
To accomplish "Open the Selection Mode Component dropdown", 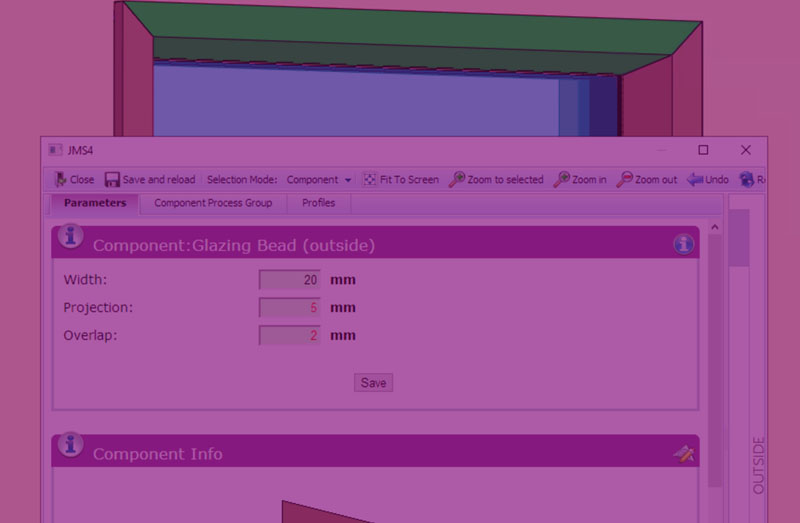I will (x=319, y=180).
